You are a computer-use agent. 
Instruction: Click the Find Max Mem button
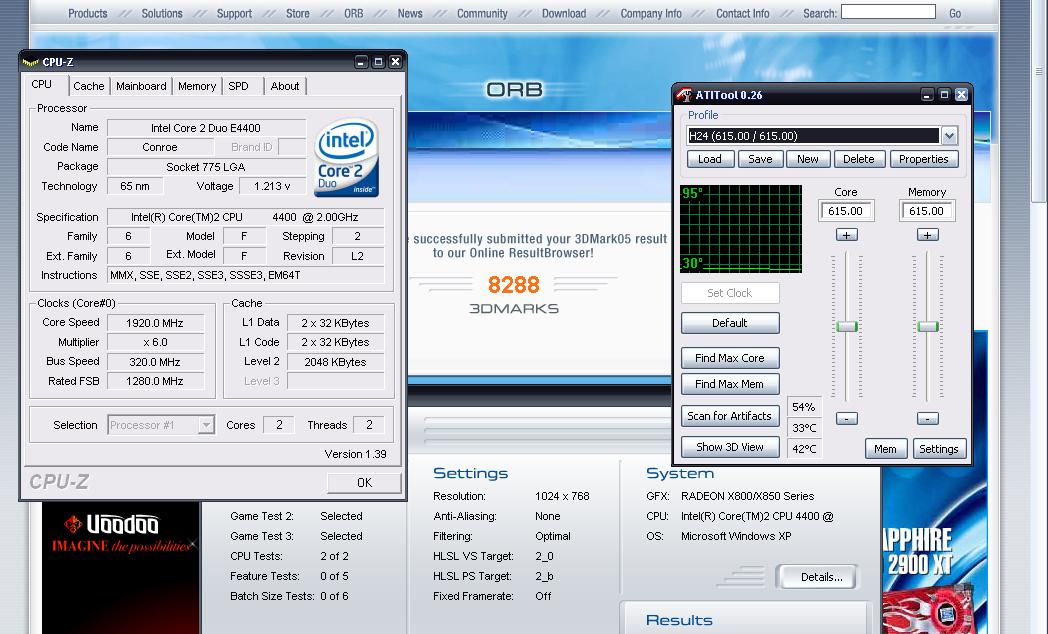[x=730, y=384]
